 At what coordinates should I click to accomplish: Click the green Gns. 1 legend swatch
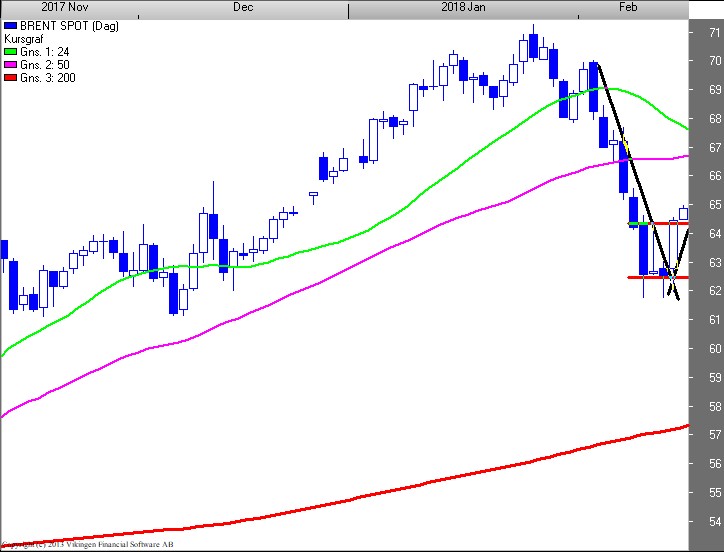tap(10, 52)
